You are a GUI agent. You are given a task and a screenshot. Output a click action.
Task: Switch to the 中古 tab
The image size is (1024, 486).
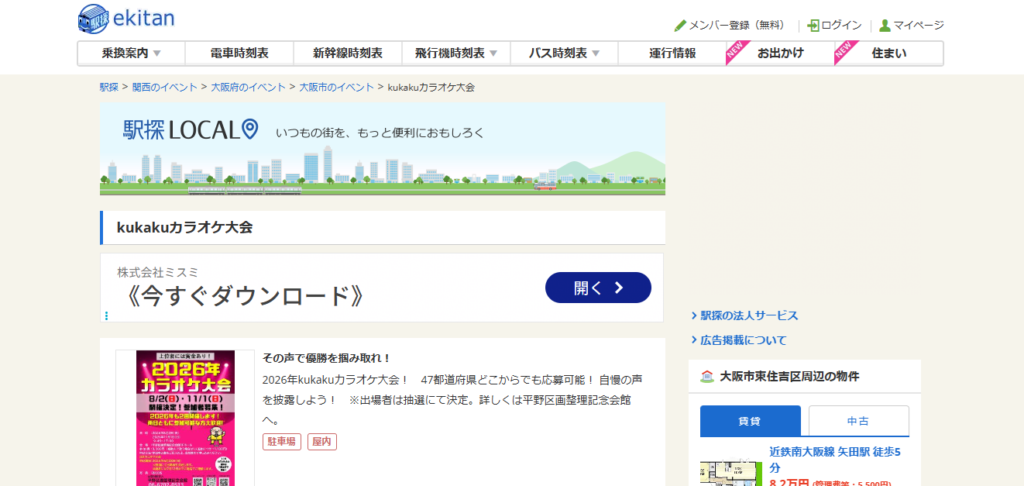858,421
